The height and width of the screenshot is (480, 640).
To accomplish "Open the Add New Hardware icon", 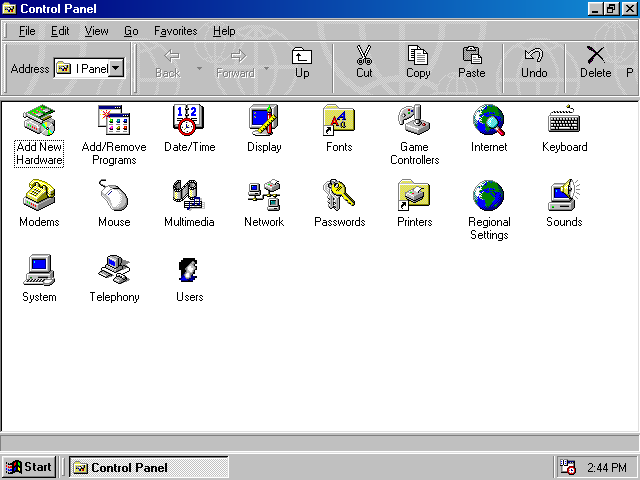I will point(39,121).
